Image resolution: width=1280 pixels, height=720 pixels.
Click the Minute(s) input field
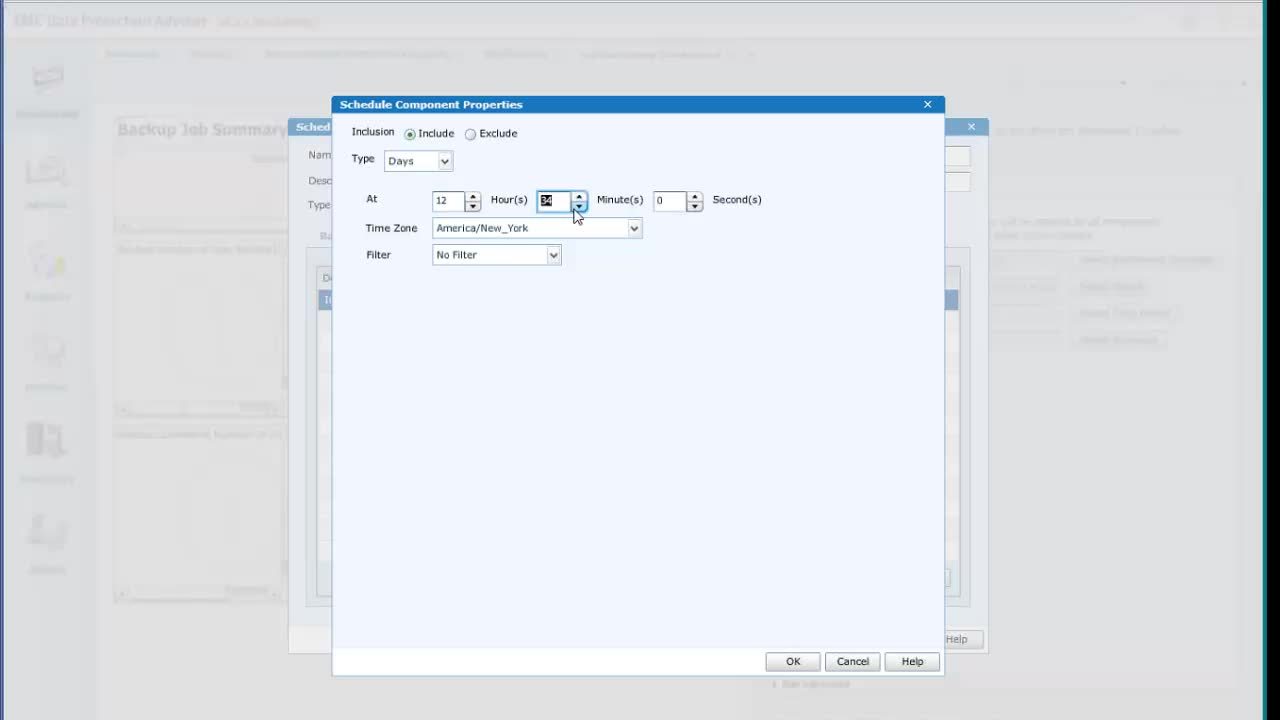554,201
